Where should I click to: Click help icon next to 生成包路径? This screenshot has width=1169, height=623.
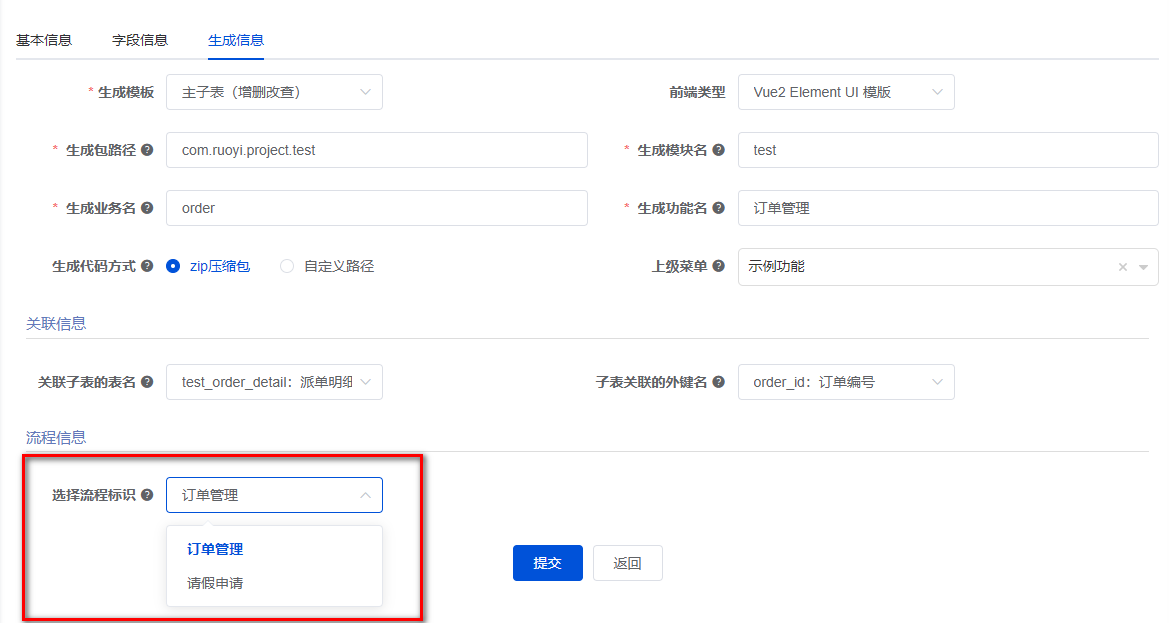148,150
